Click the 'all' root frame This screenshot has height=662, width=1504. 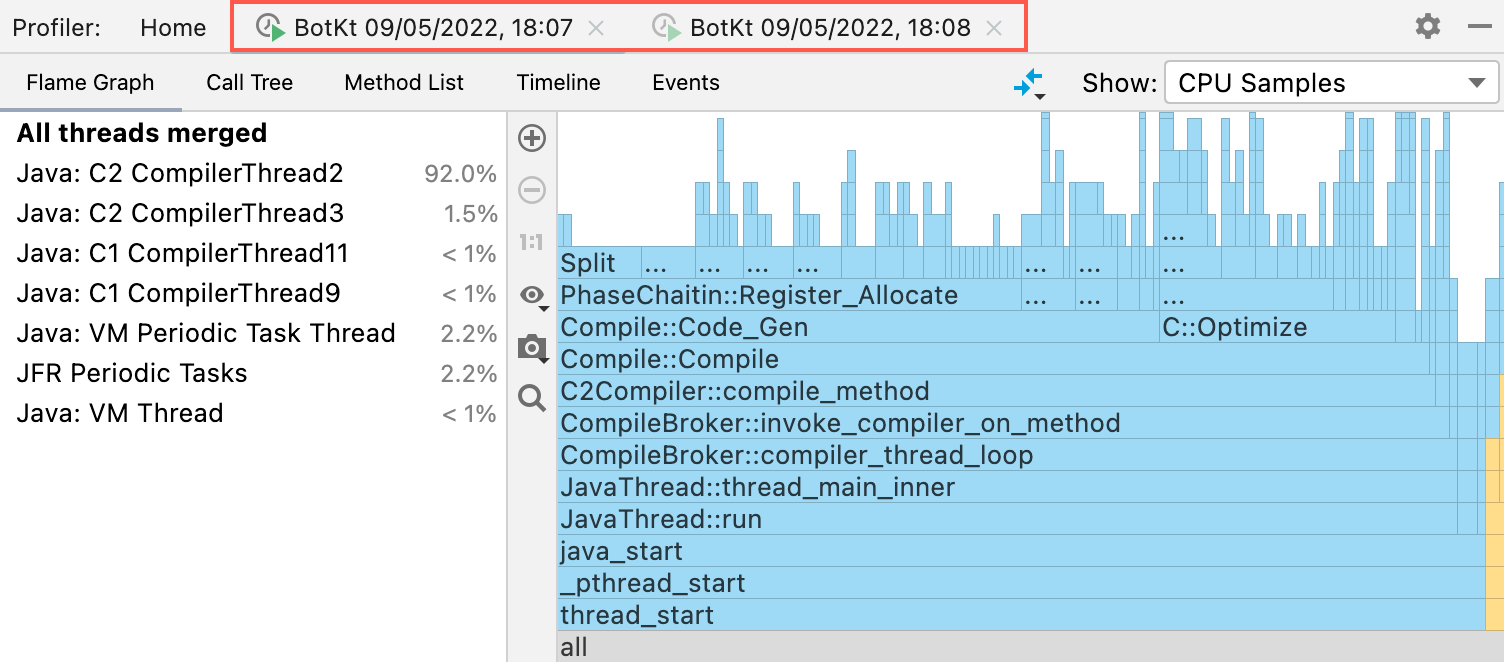tap(1031, 646)
